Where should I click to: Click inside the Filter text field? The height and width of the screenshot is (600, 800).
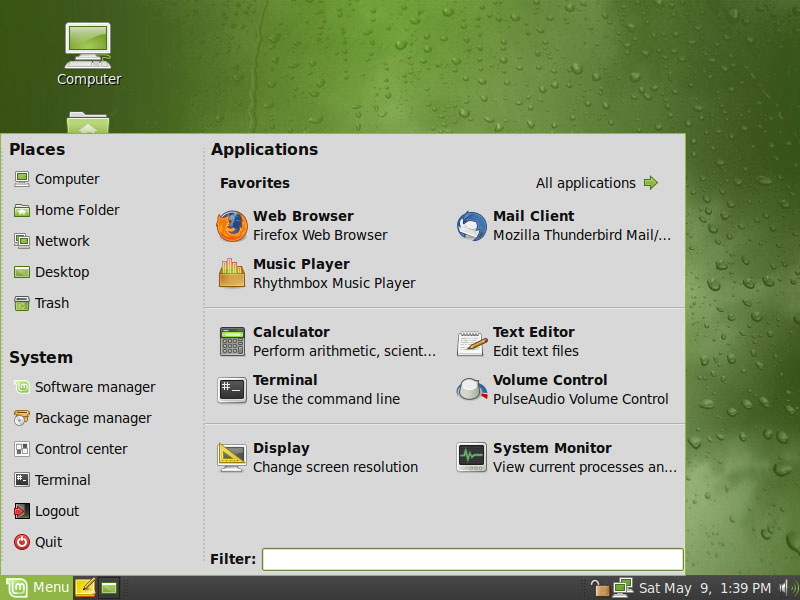pyautogui.click(x=472, y=559)
